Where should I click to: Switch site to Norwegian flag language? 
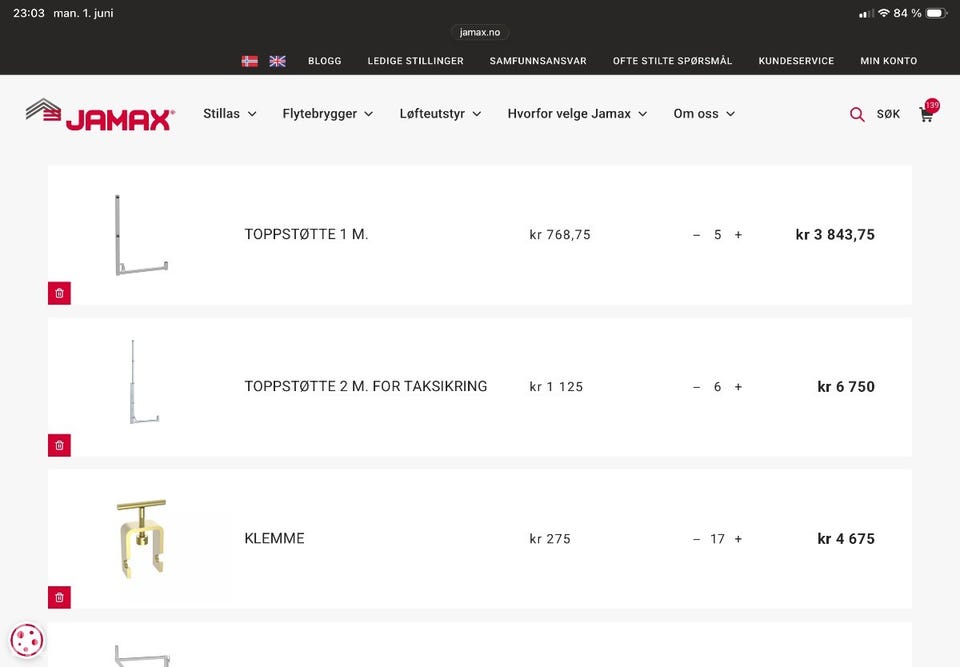coord(249,61)
